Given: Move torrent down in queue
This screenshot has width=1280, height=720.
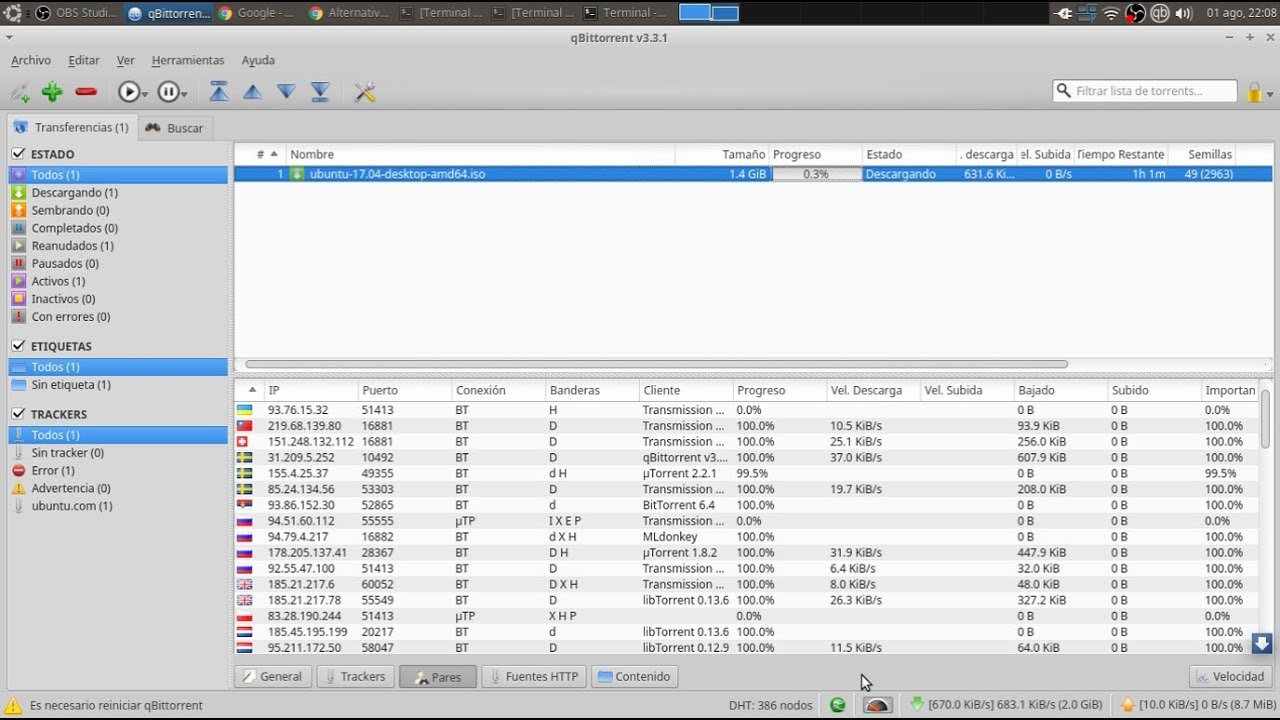Looking at the screenshot, I should point(286,92).
